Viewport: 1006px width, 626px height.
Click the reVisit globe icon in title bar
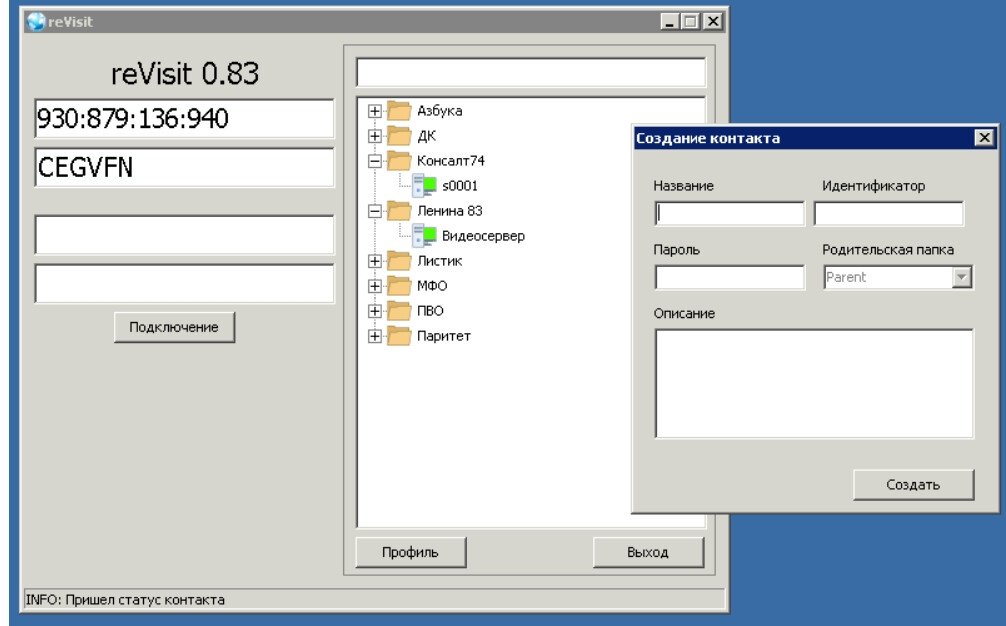pyautogui.click(x=36, y=21)
